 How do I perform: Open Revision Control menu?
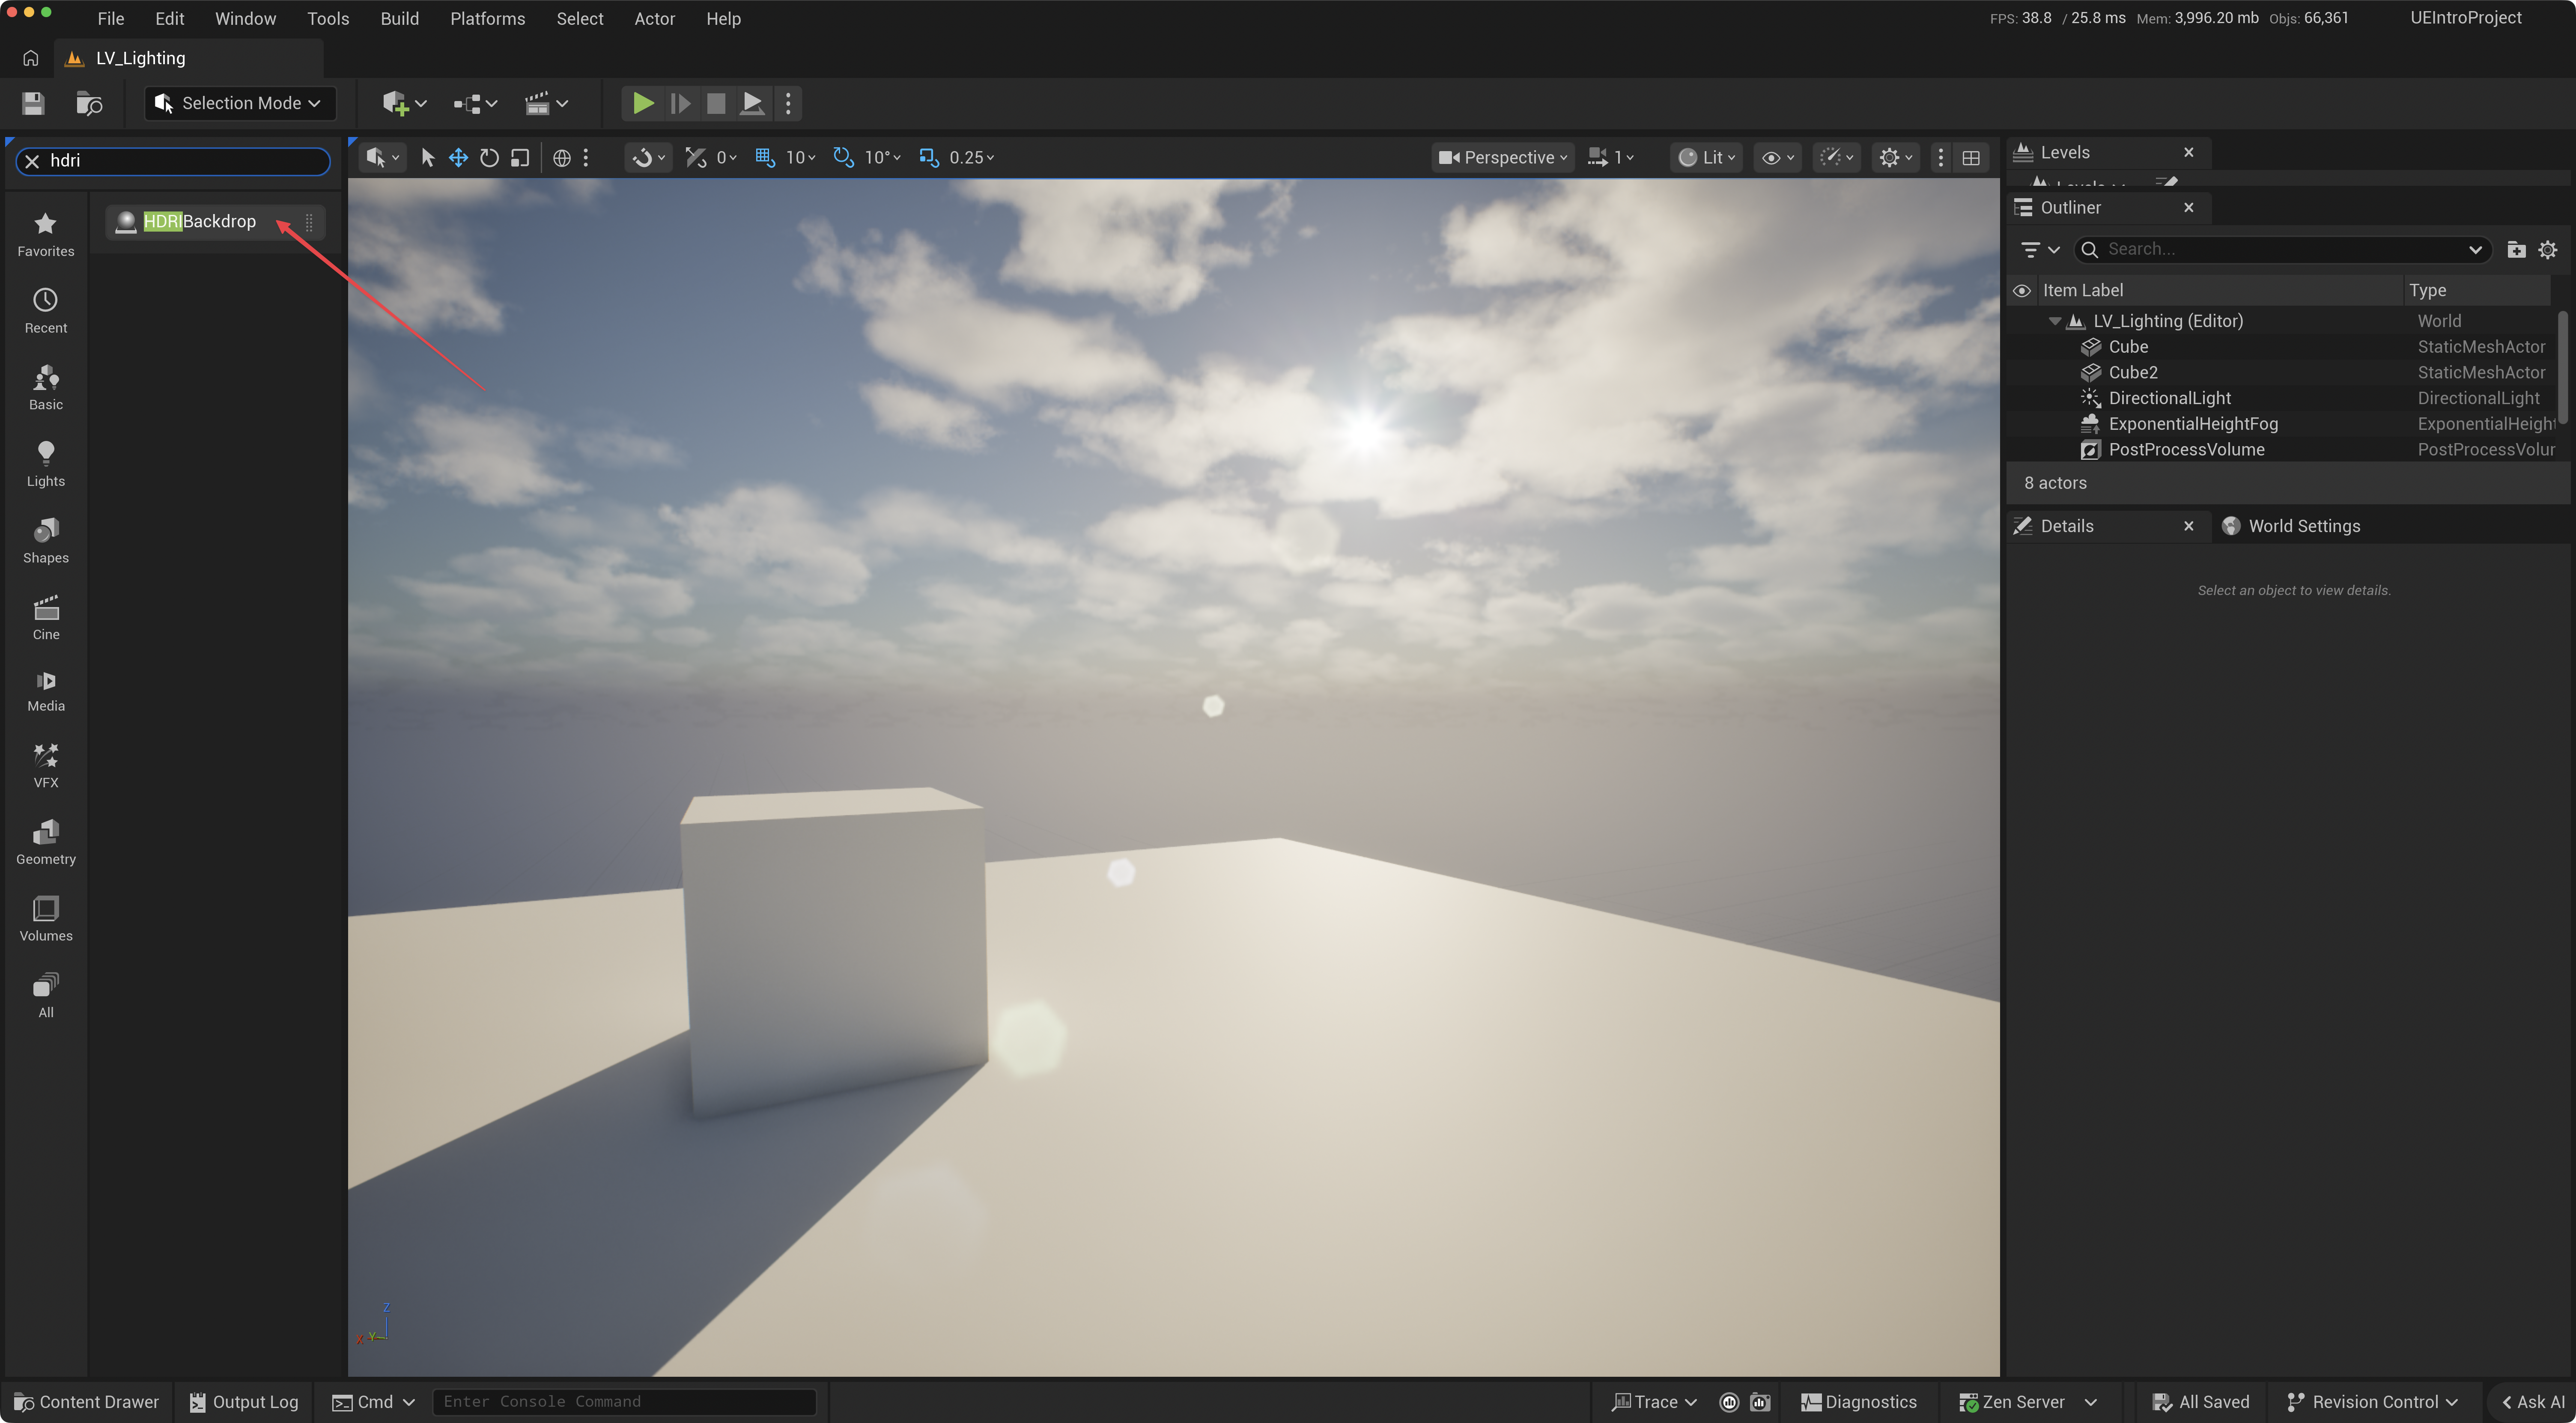click(x=2372, y=1402)
